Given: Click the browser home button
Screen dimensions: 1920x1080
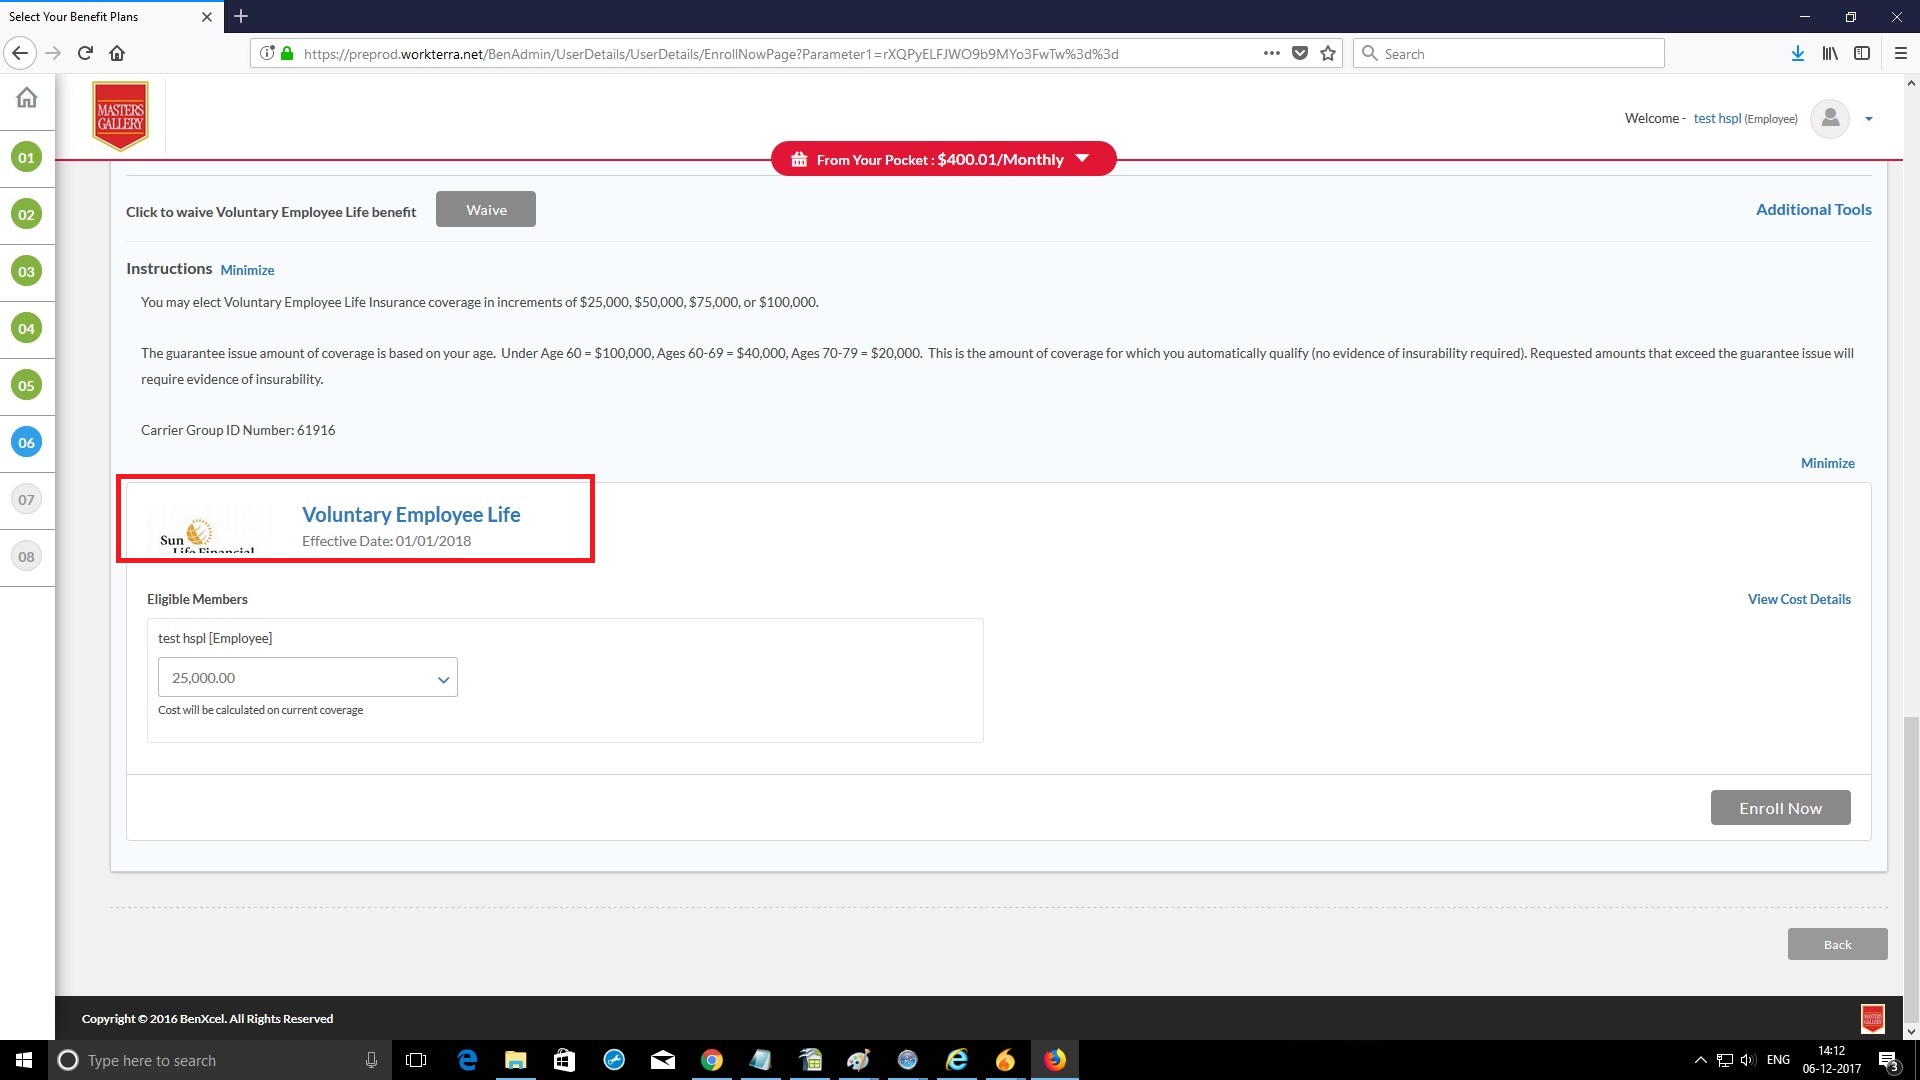Looking at the screenshot, I should coord(117,53).
